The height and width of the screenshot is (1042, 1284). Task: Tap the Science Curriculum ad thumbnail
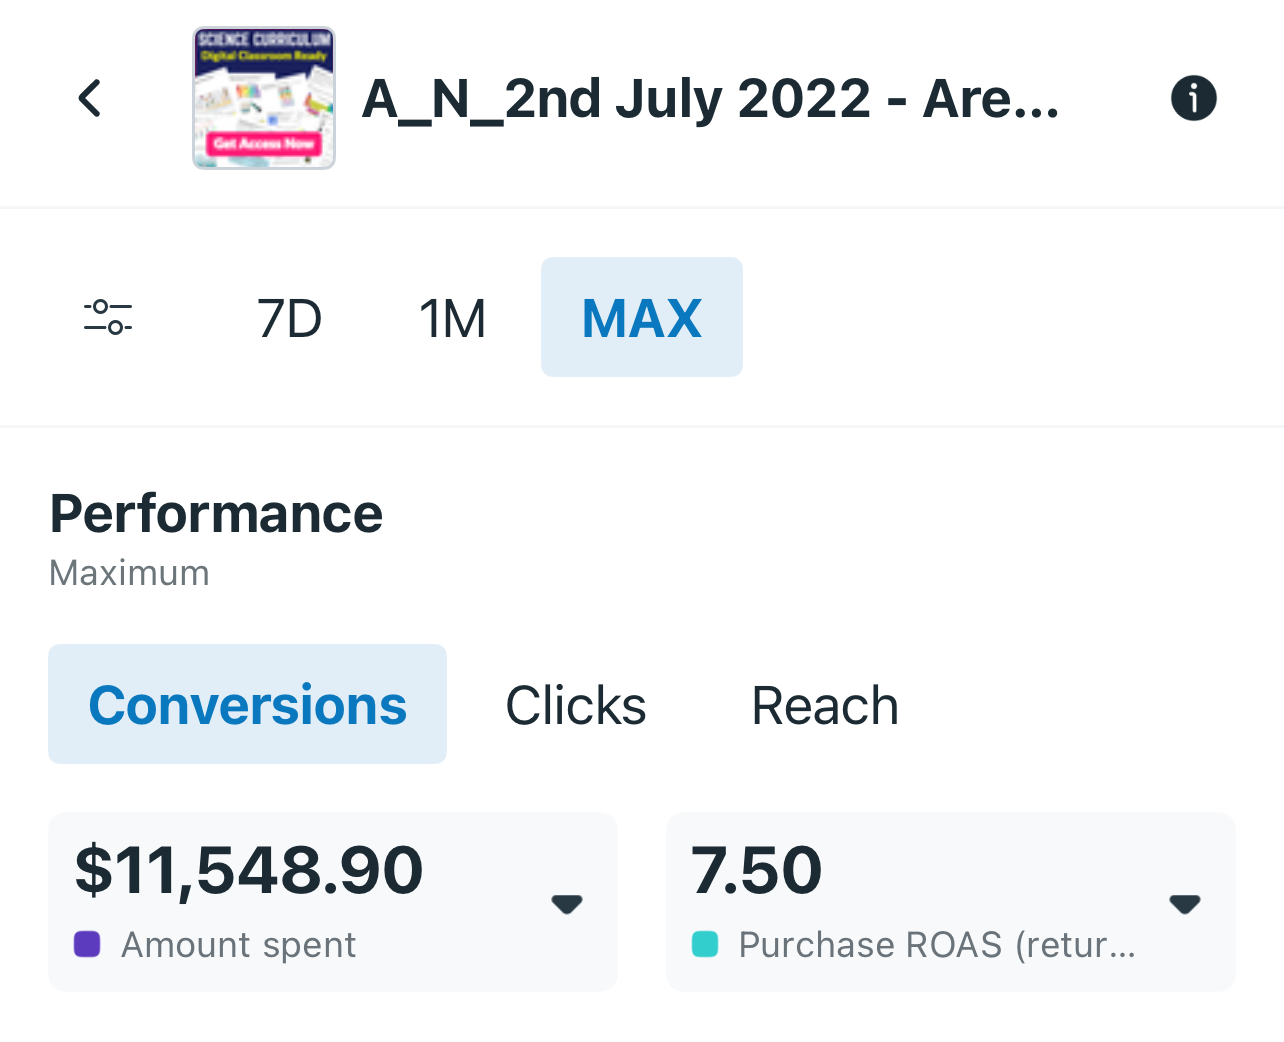(264, 98)
